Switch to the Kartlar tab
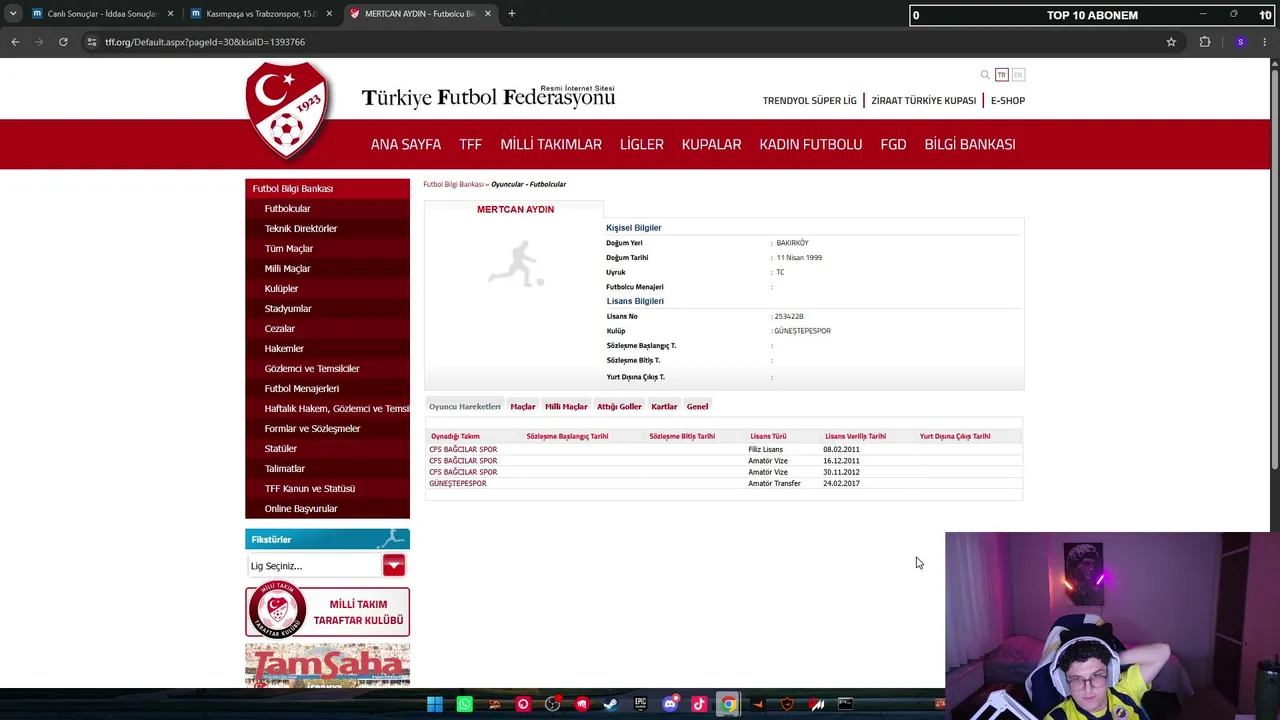Screen dimensions: 1280x720 (664, 407)
